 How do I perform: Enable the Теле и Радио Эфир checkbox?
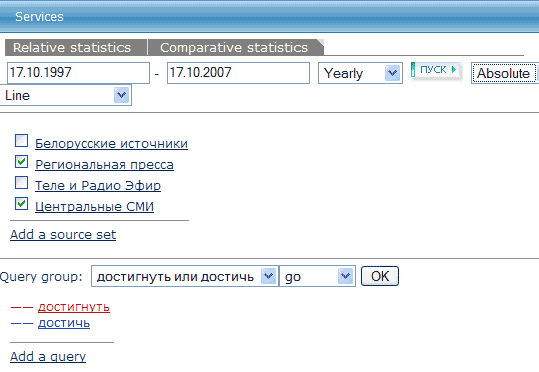click(x=21, y=183)
